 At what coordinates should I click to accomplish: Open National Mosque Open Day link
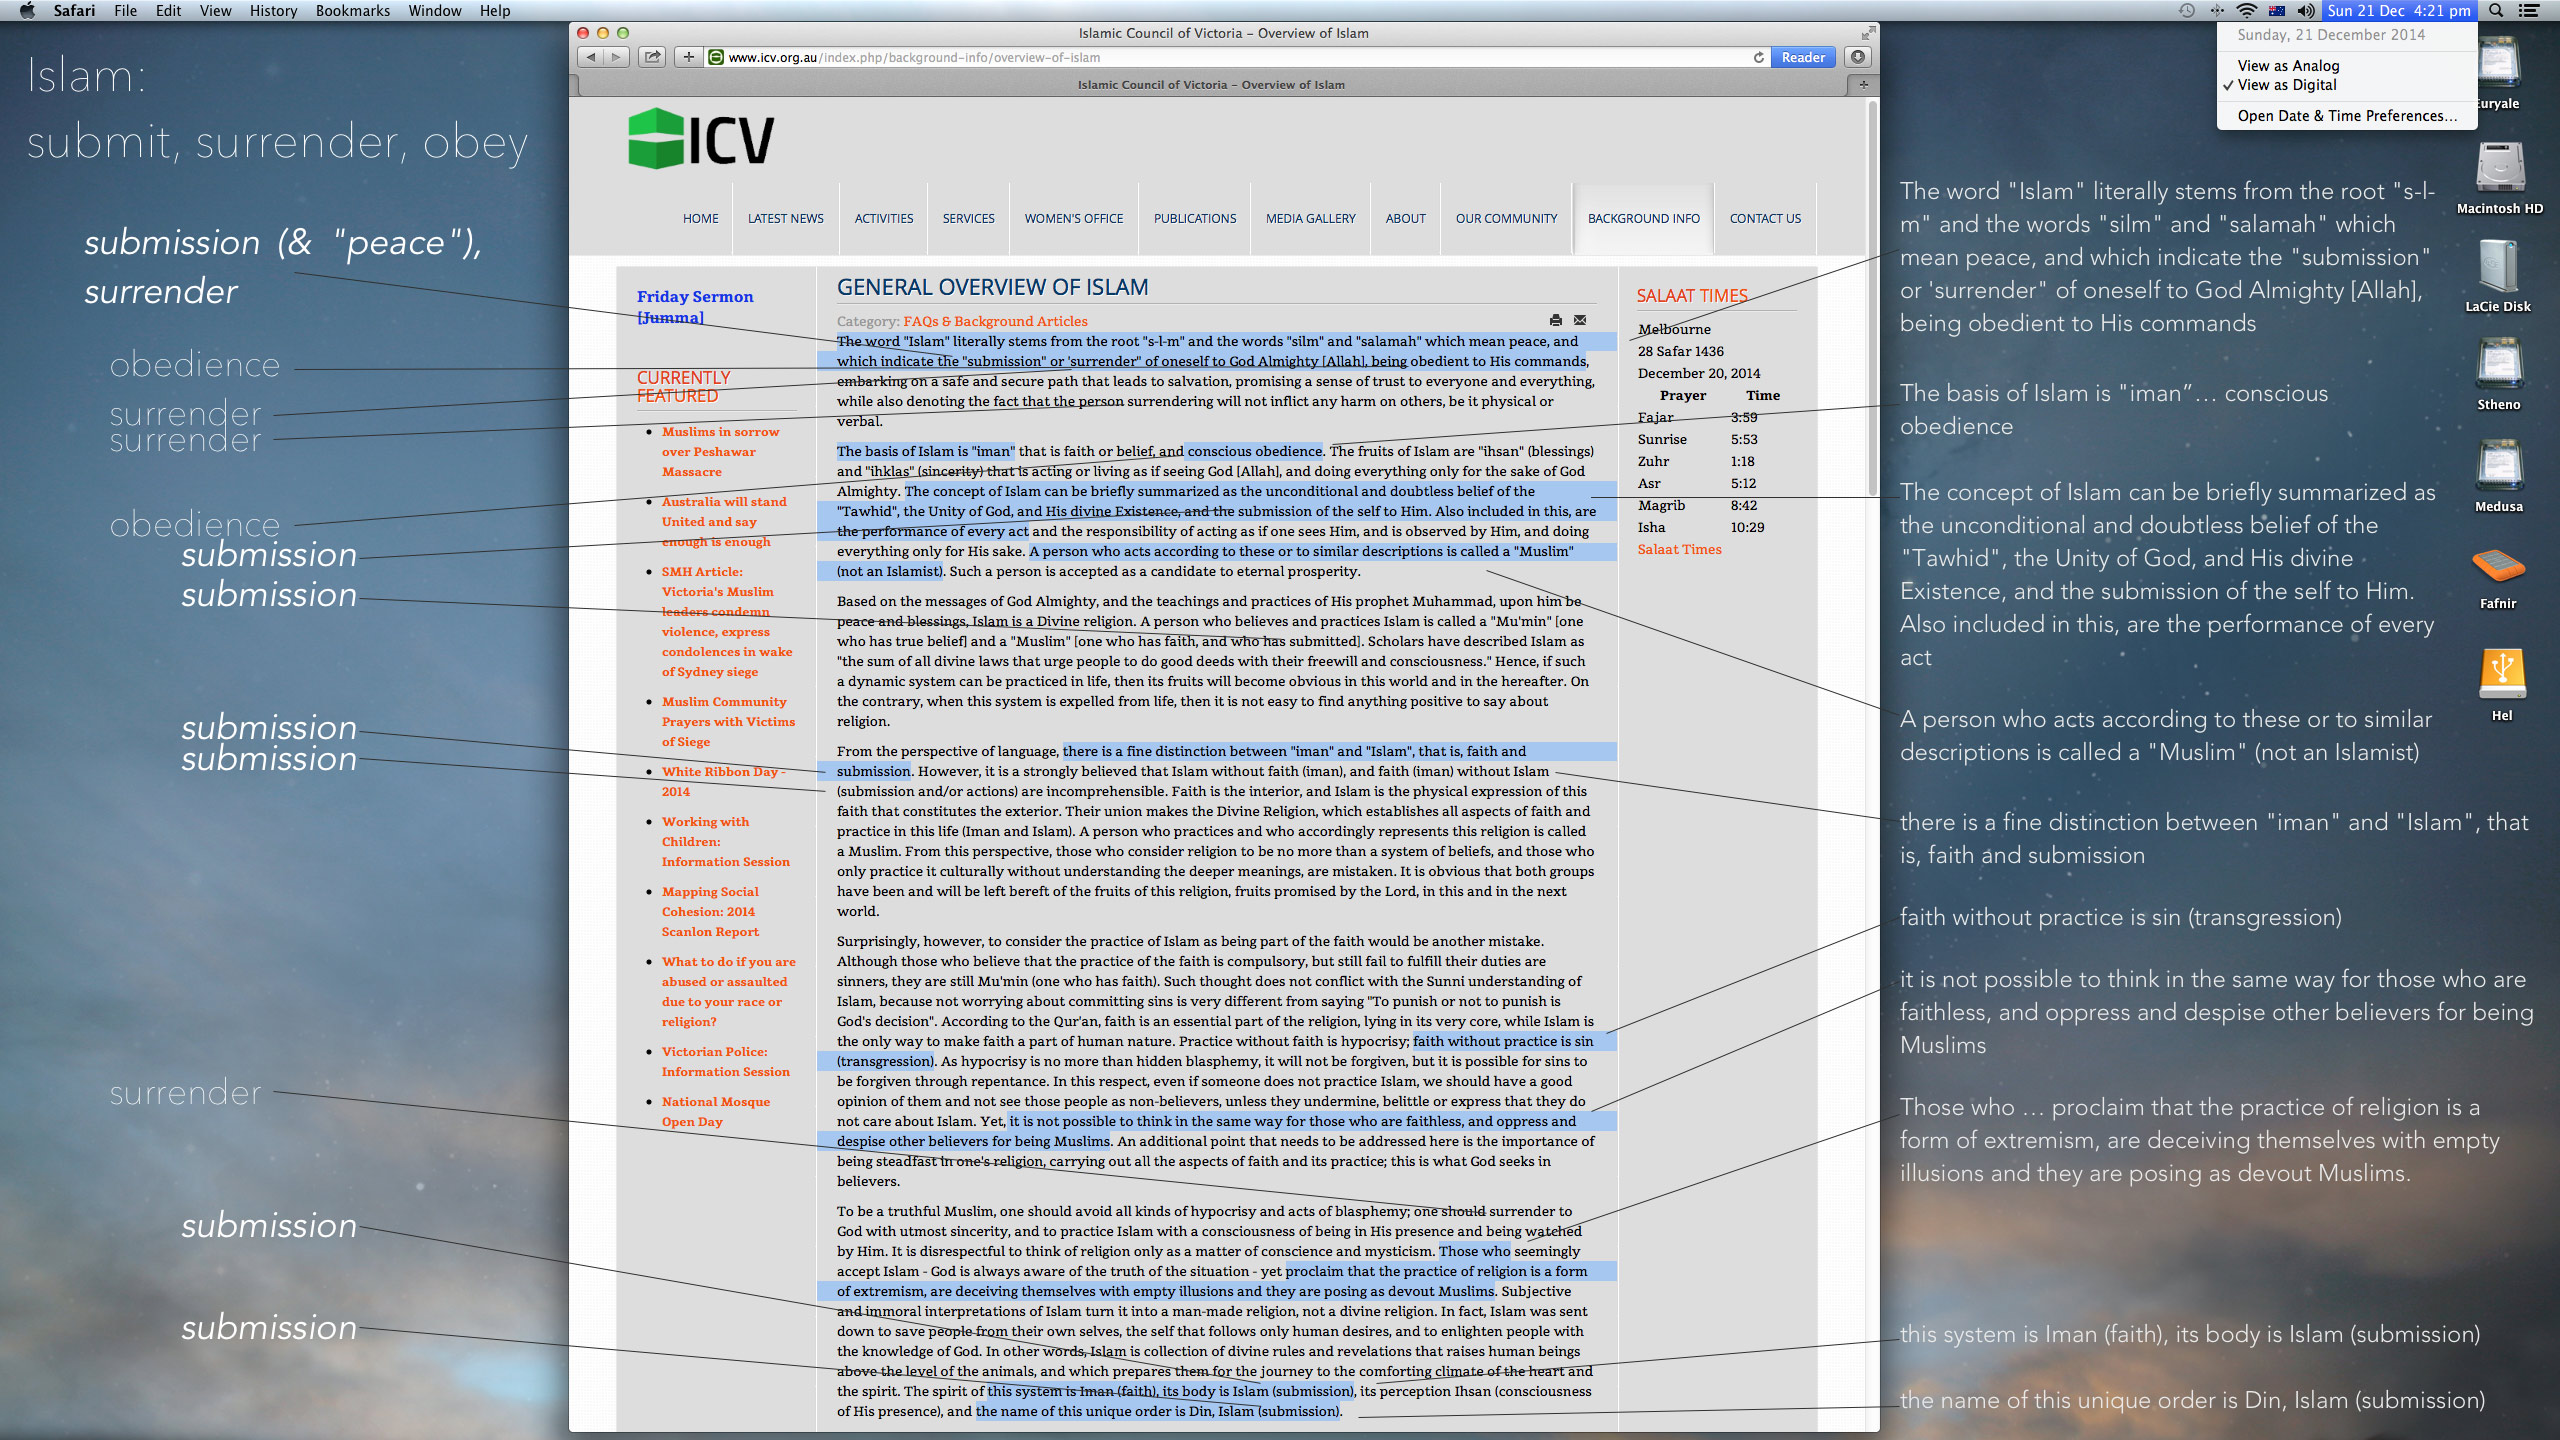coord(715,1111)
